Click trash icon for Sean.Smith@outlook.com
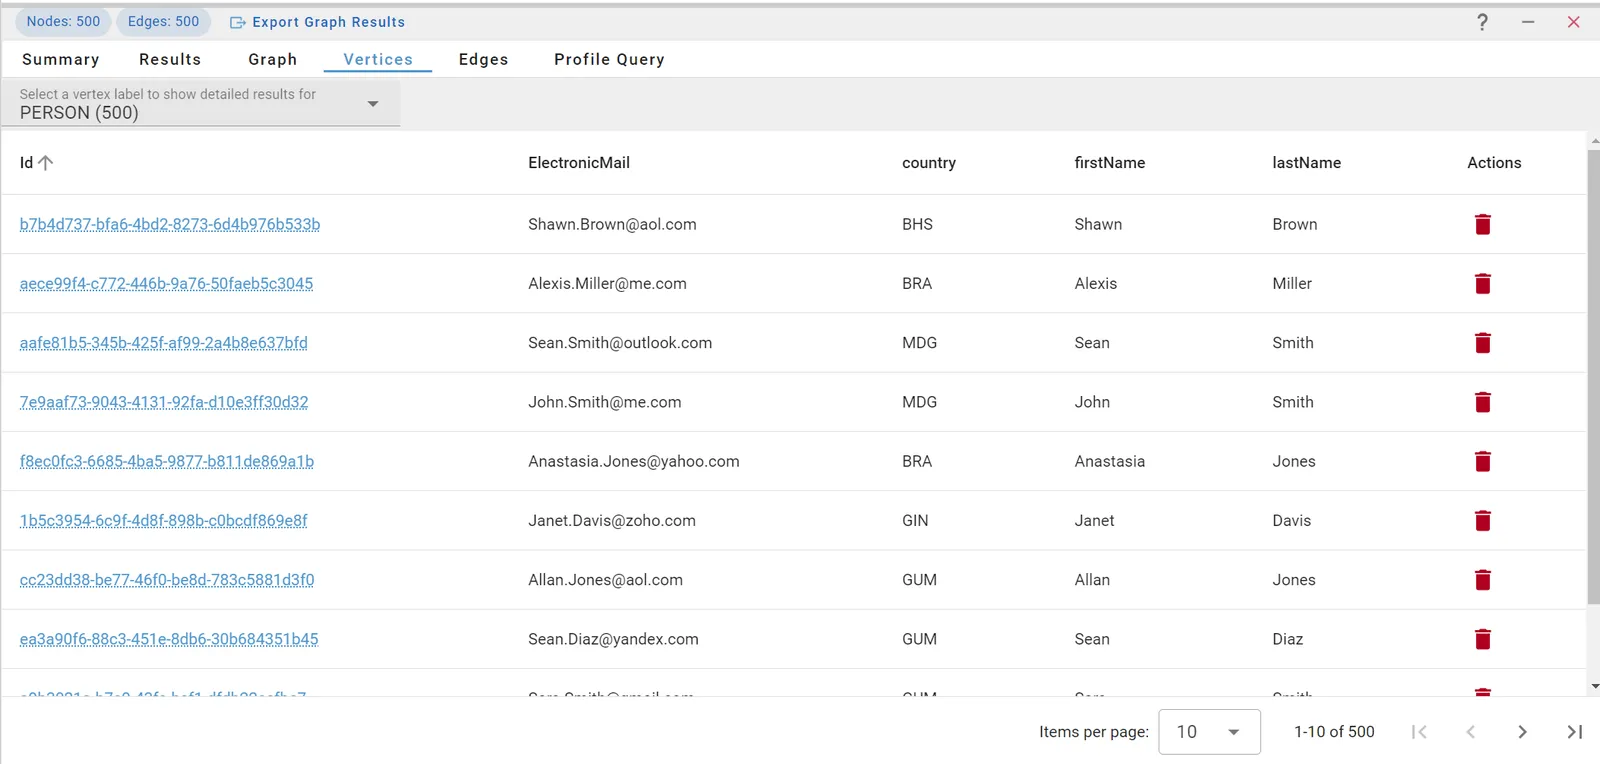Viewport: 1600px width, 764px height. click(1483, 343)
